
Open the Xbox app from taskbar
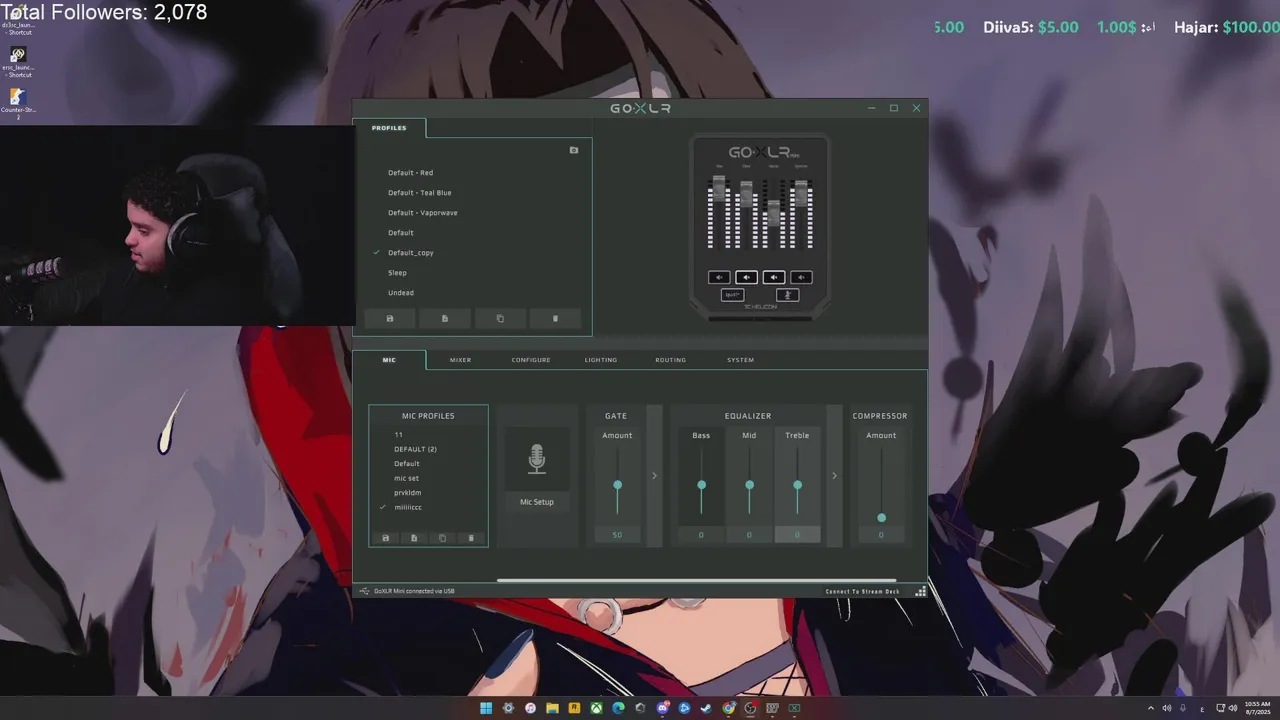point(596,708)
